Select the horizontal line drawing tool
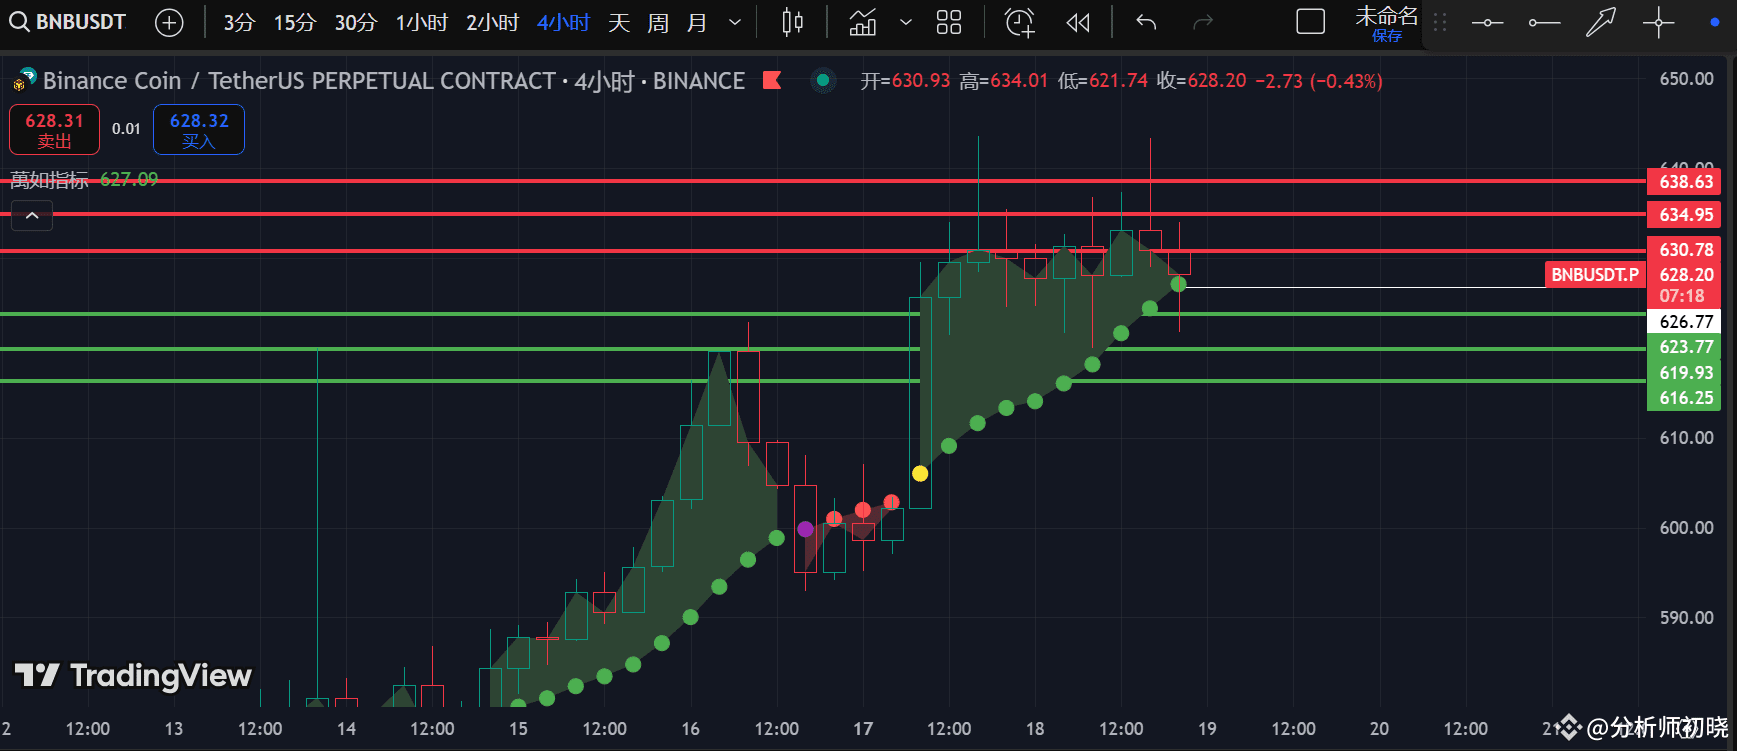This screenshot has height=751, width=1737. (x=1487, y=22)
